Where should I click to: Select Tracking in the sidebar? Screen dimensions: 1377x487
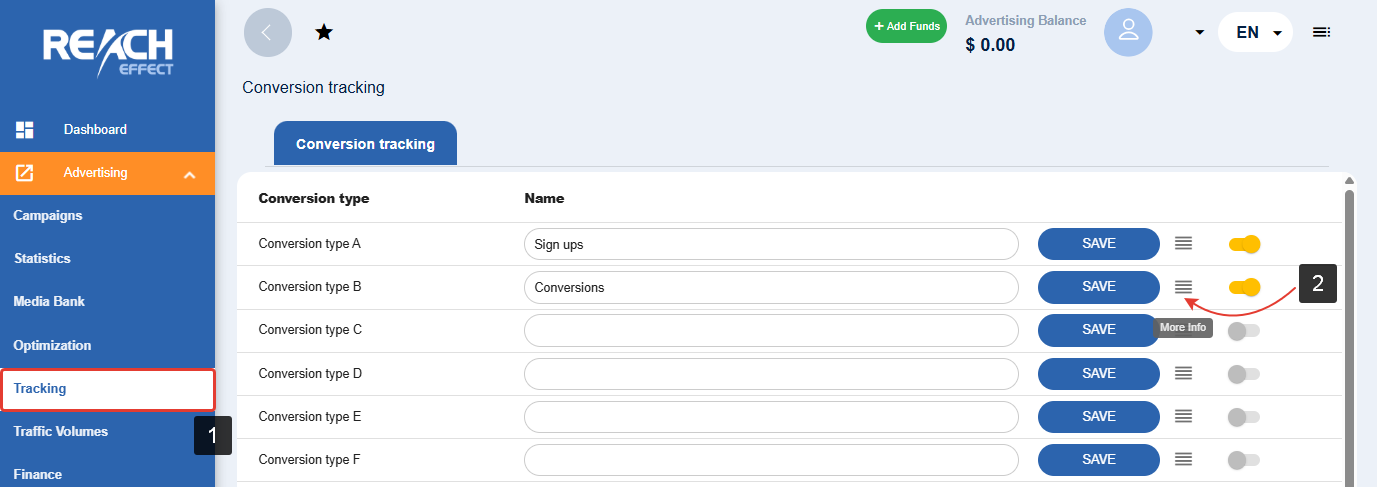click(108, 389)
